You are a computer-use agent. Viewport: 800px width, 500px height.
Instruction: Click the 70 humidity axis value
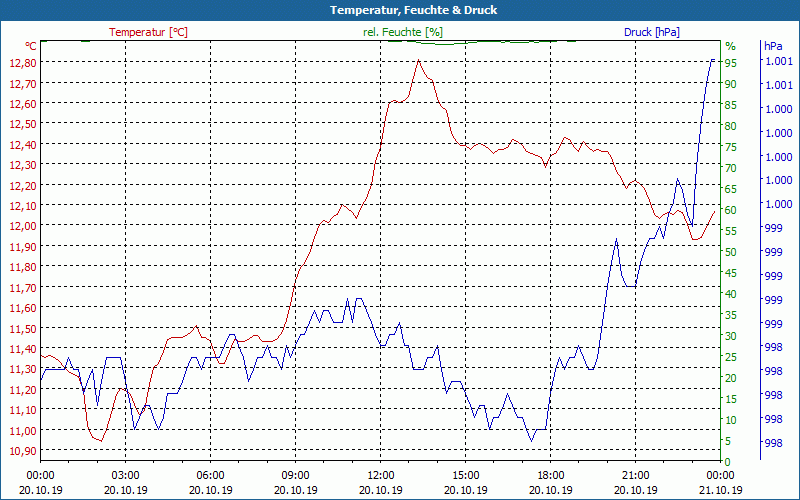tap(731, 168)
